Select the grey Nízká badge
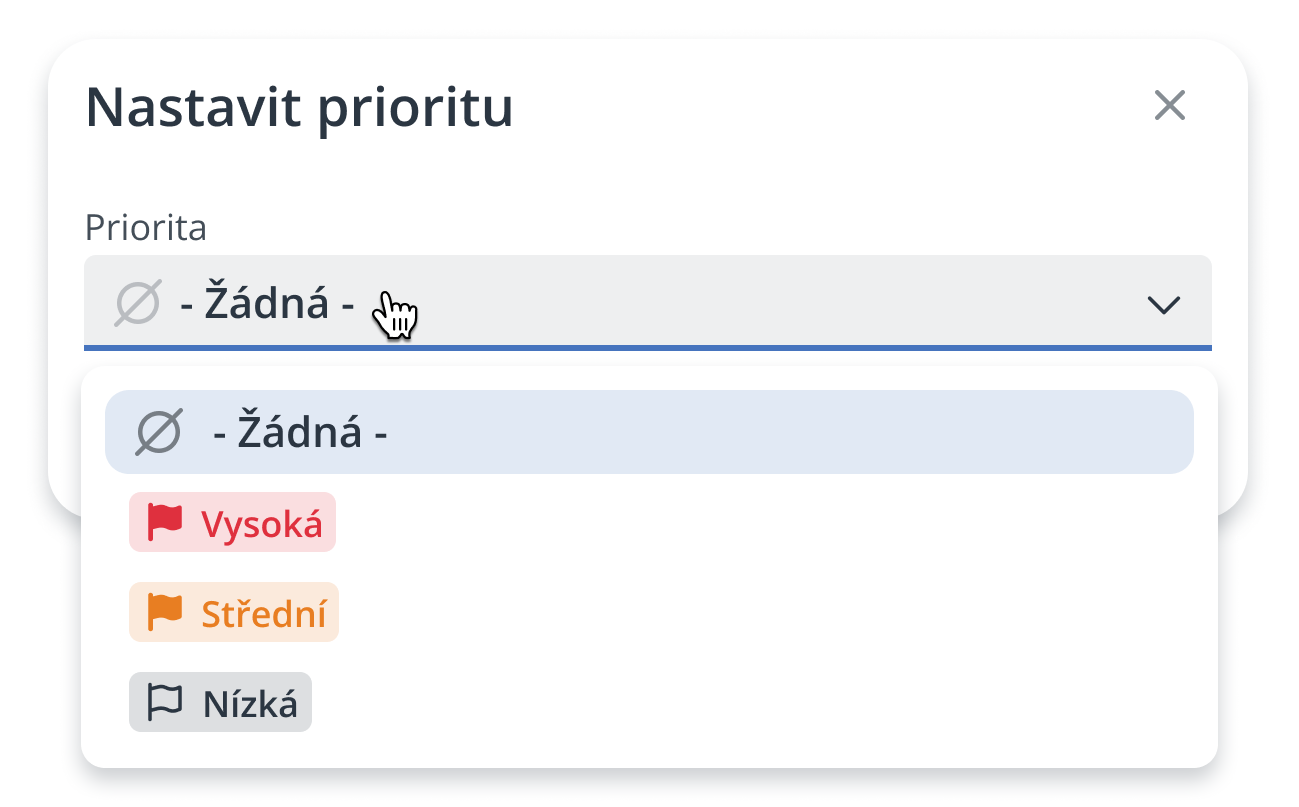Image resolution: width=1299 pixels, height=807 pixels. [220, 702]
